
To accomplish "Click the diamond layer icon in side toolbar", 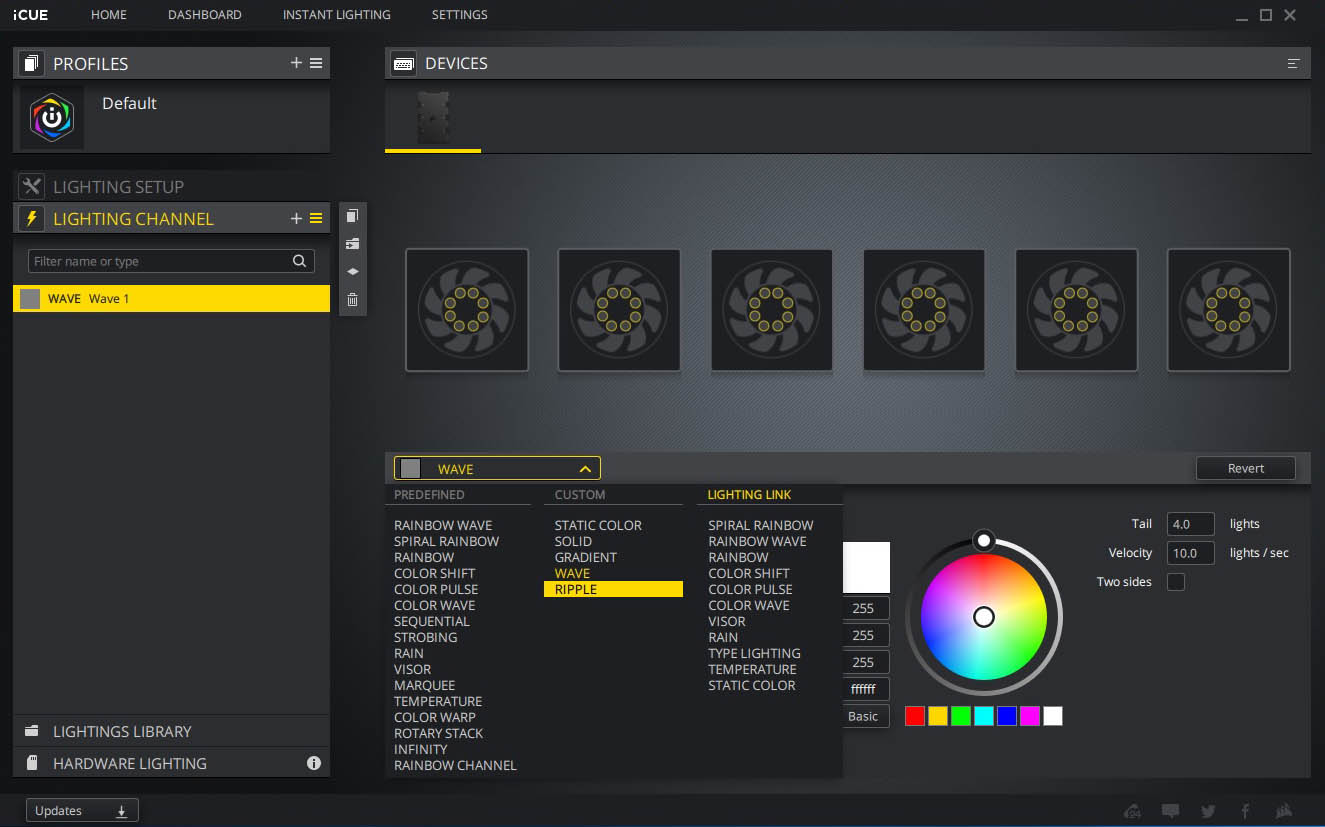I will pos(352,272).
